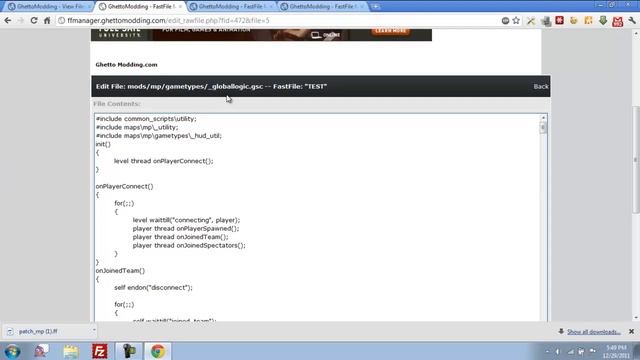This screenshot has width=640, height=360.
Task: Select the third GhettoModding - FastFile tab
Action: click(x=231, y=7)
